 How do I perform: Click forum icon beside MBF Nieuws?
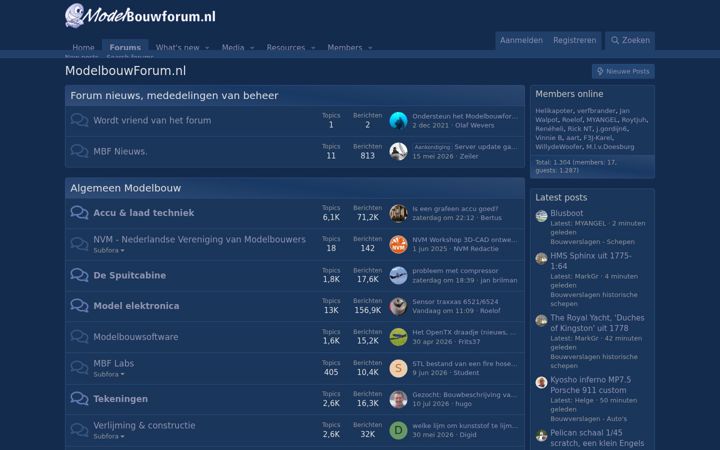pyautogui.click(x=79, y=151)
